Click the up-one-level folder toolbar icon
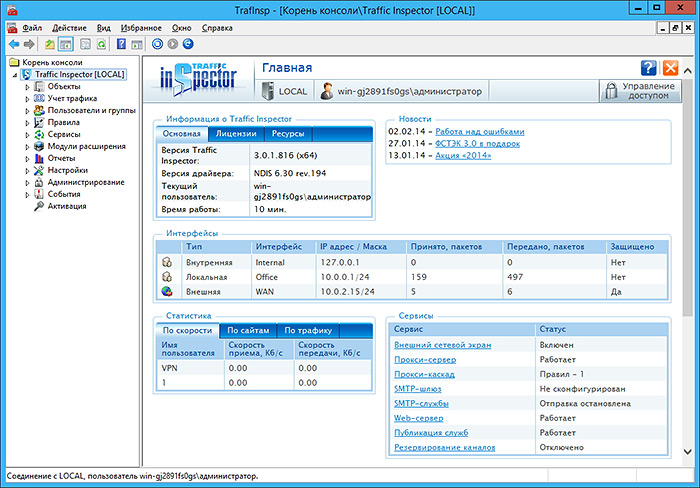 [50, 44]
